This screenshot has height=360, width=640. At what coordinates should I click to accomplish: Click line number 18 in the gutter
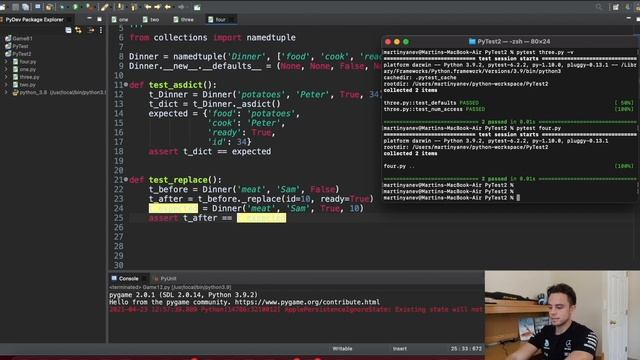pos(118,151)
